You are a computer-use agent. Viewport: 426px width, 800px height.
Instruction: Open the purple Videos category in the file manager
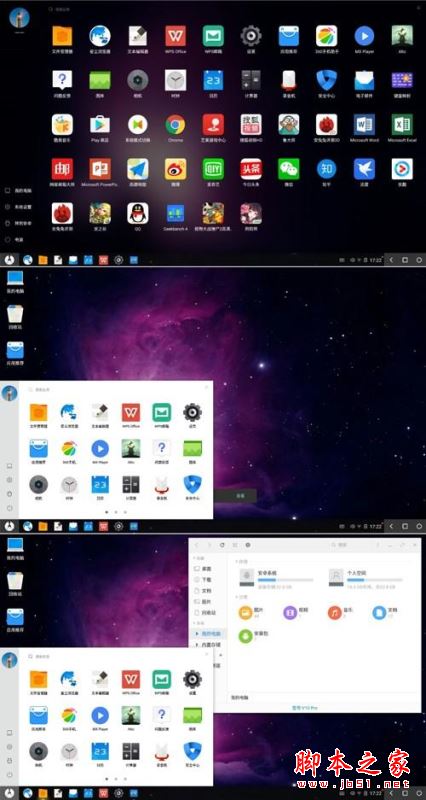click(x=290, y=612)
